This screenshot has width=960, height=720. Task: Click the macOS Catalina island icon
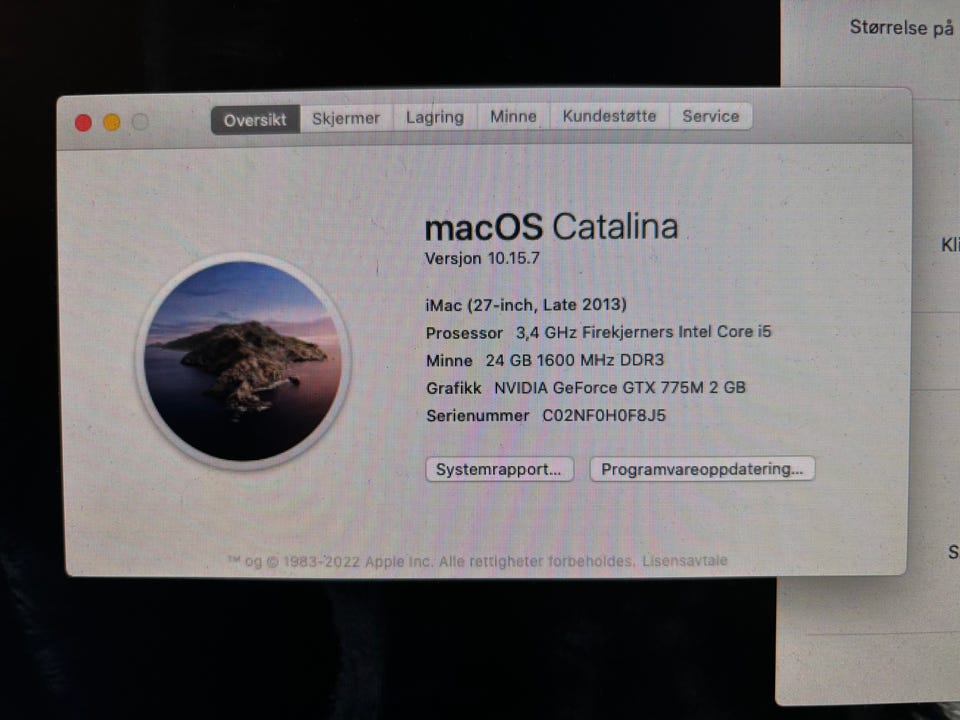coord(243,361)
